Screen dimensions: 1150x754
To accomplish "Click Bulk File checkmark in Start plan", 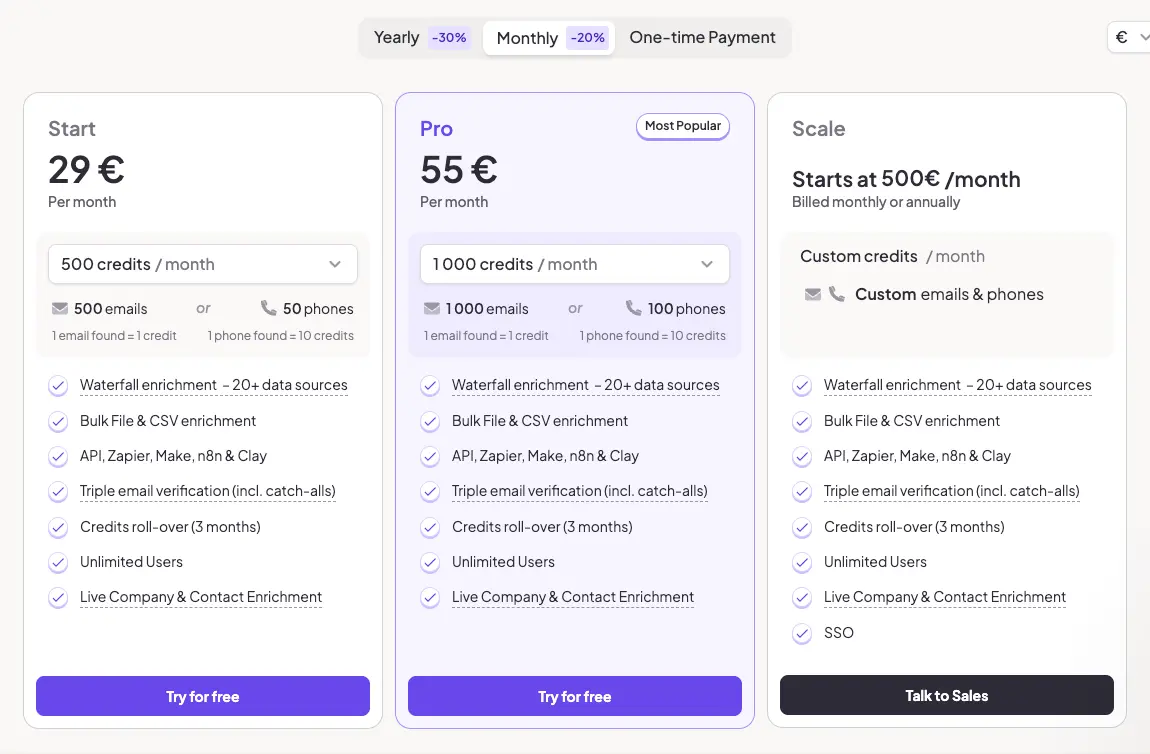I will tap(58, 421).
